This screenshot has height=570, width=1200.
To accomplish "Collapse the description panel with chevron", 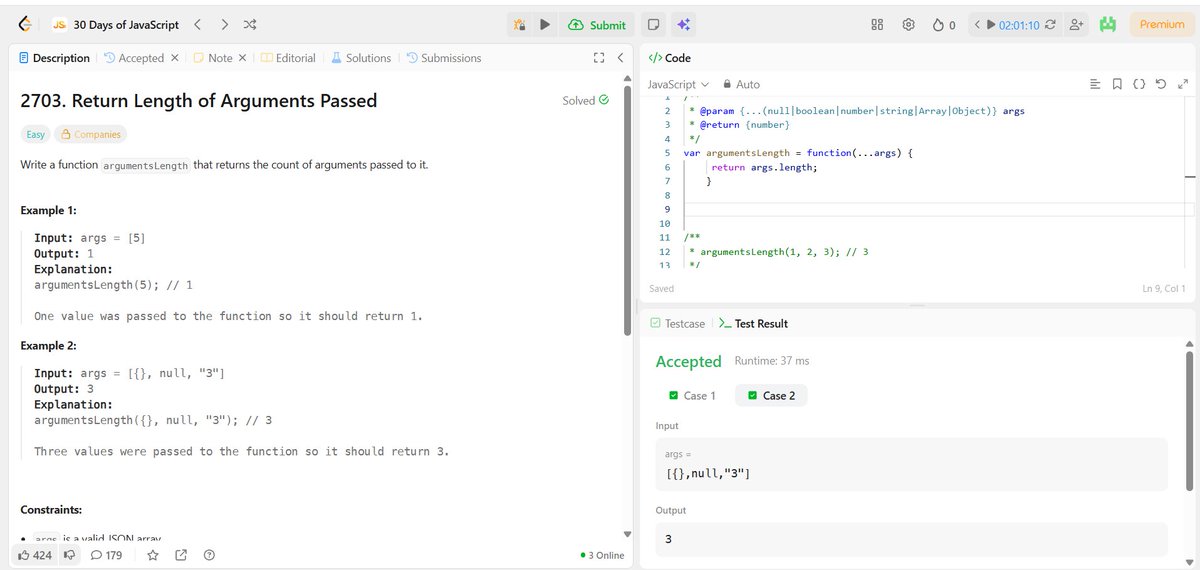I will pos(620,58).
